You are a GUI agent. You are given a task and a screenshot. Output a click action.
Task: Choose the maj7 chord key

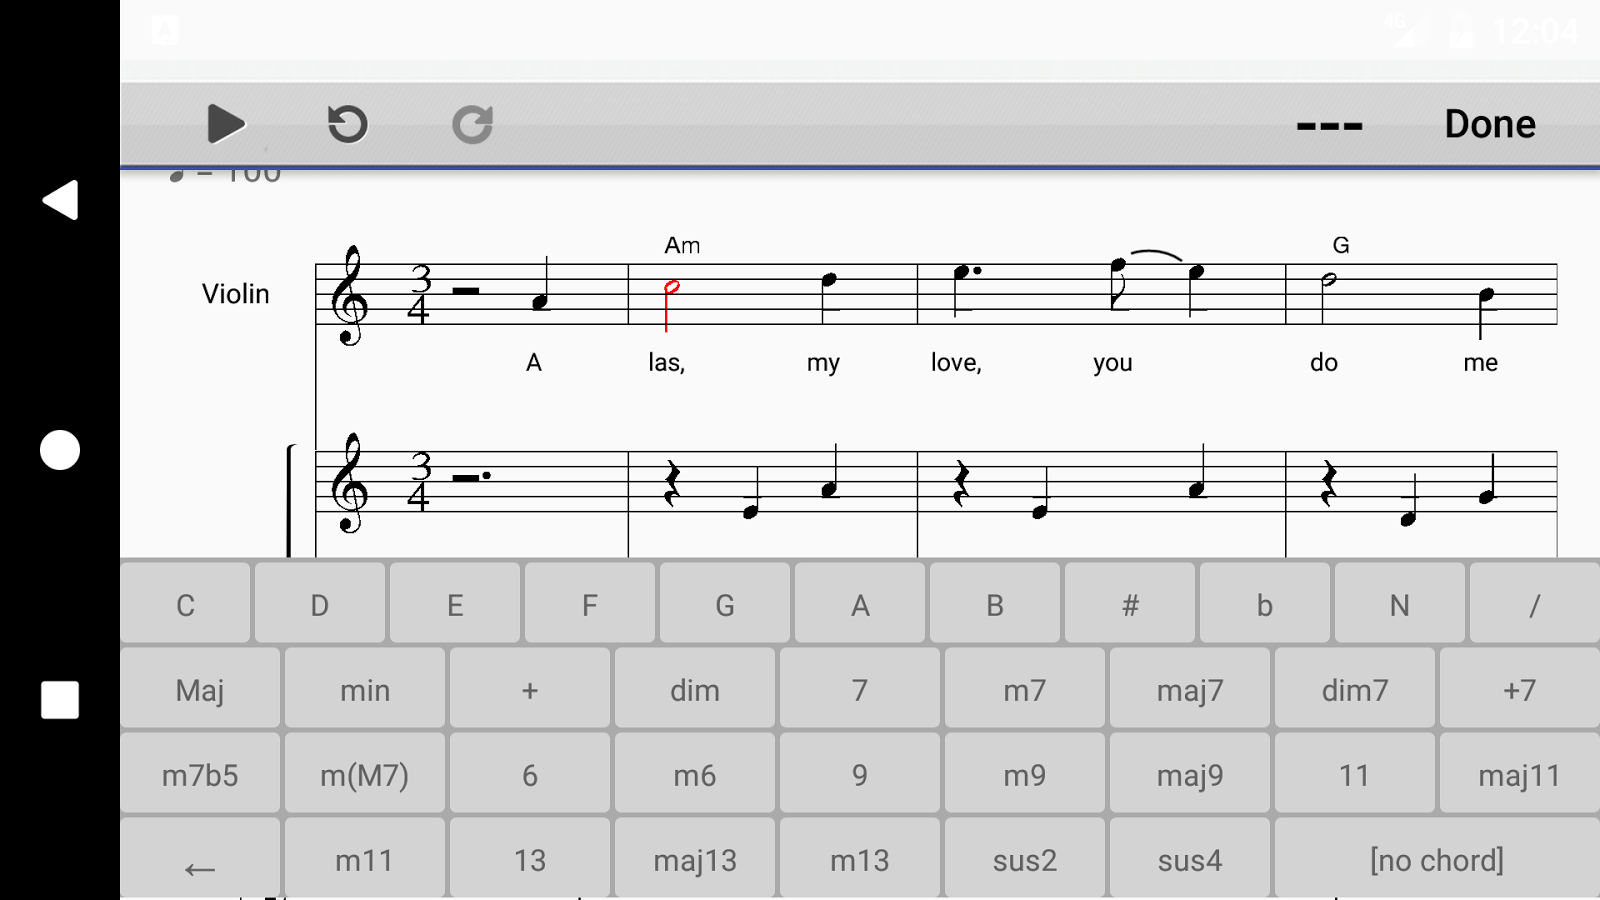(x=1190, y=688)
